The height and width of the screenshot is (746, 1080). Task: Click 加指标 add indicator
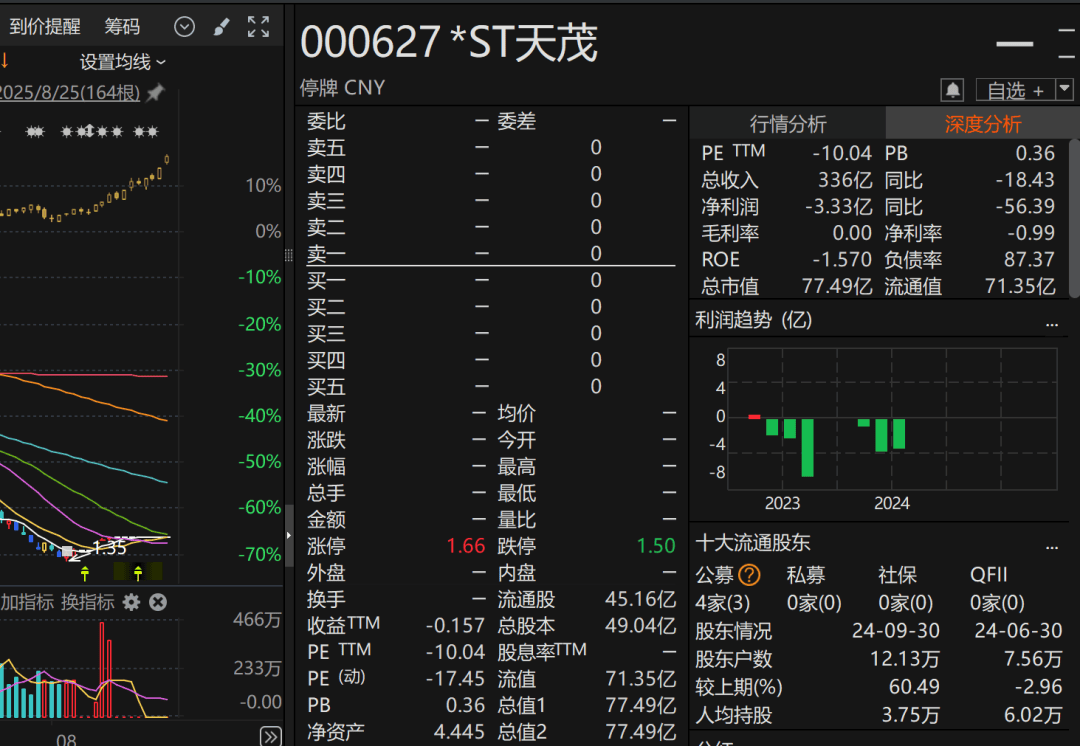click(x=27, y=602)
